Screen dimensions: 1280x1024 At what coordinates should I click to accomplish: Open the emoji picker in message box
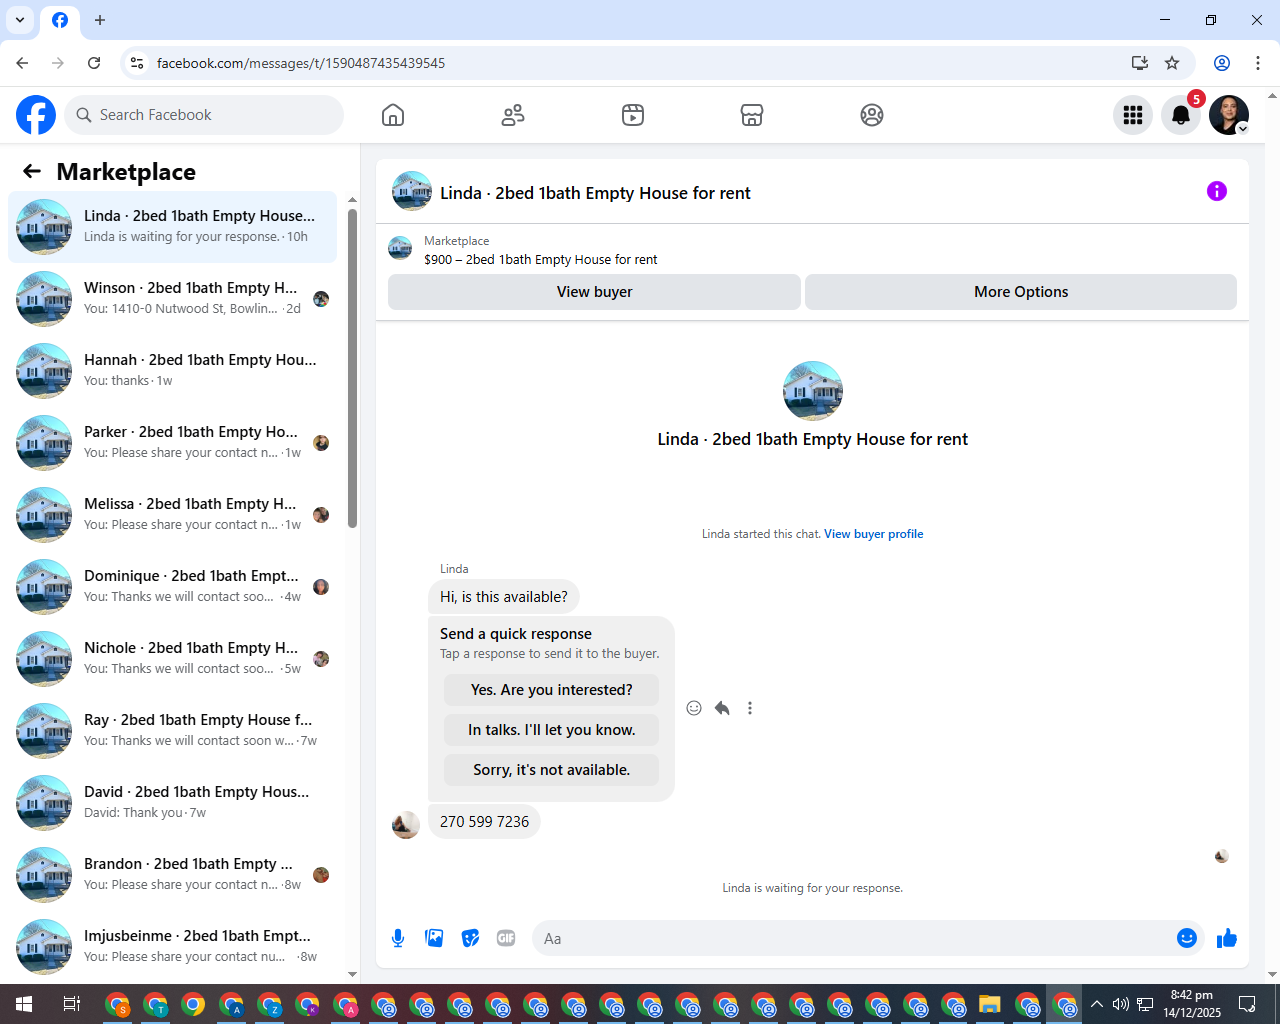[1187, 938]
